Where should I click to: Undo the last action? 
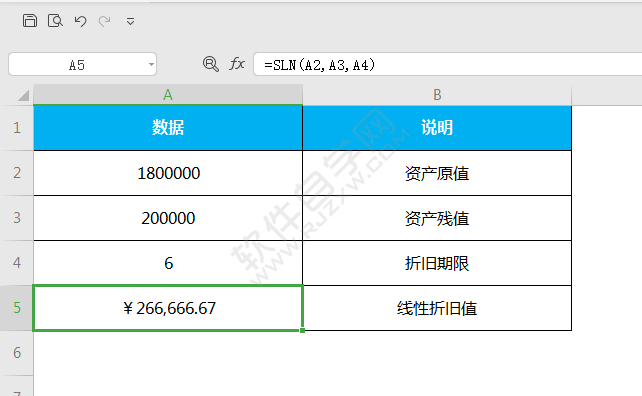click(80, 21)
